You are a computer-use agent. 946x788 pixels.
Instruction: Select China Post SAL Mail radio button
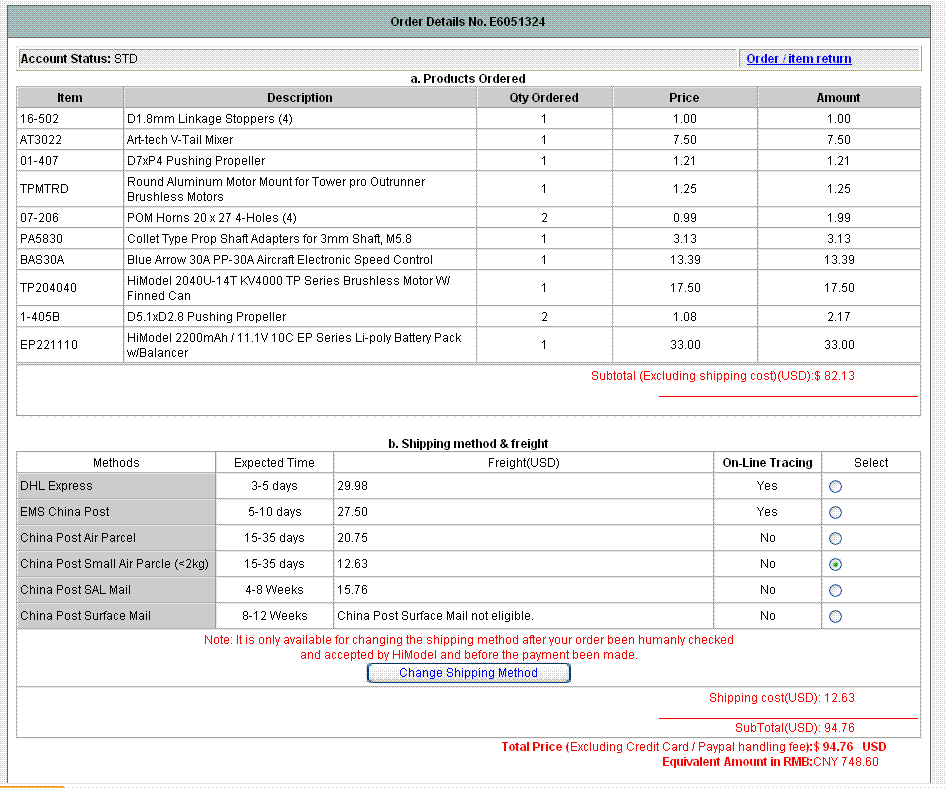tap(835, 590)
